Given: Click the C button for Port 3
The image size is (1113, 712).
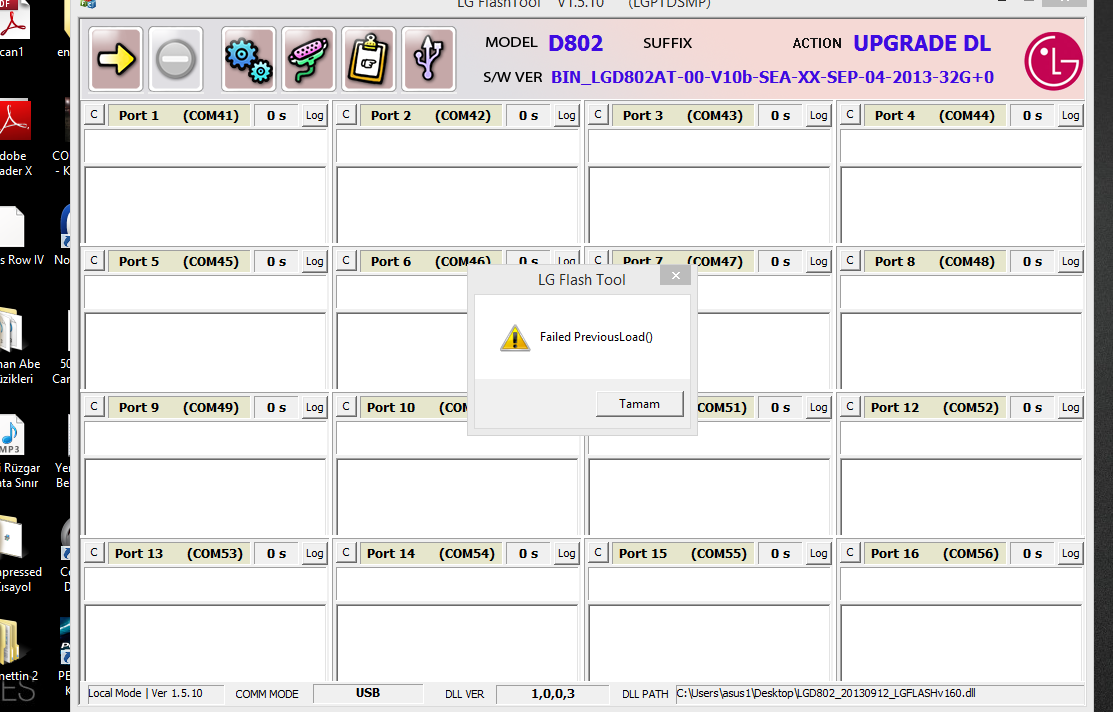Looking at the screenshot, I should [598, 115].
